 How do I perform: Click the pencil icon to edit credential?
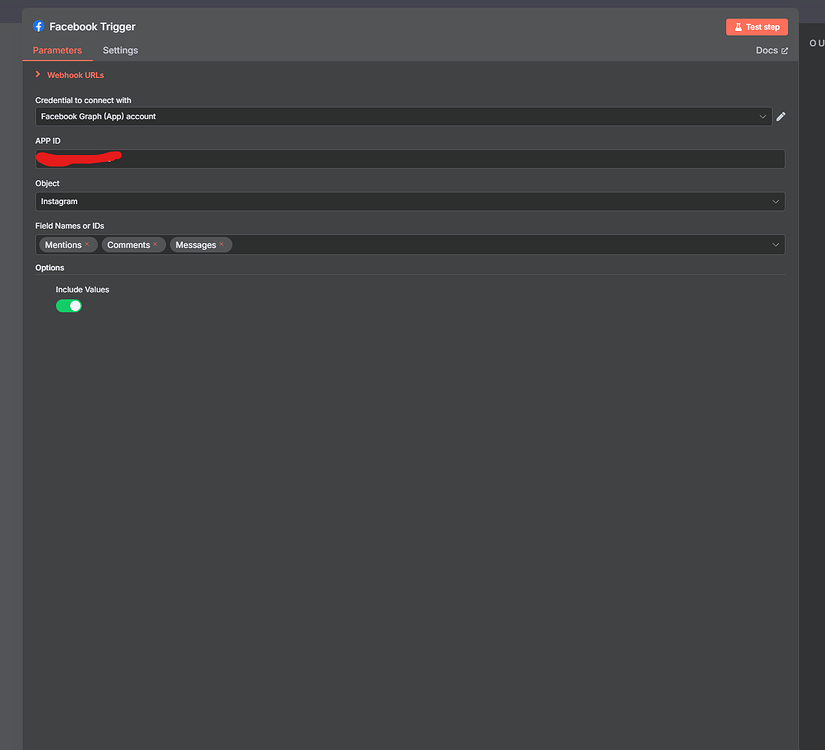click(x=781, y=117)
